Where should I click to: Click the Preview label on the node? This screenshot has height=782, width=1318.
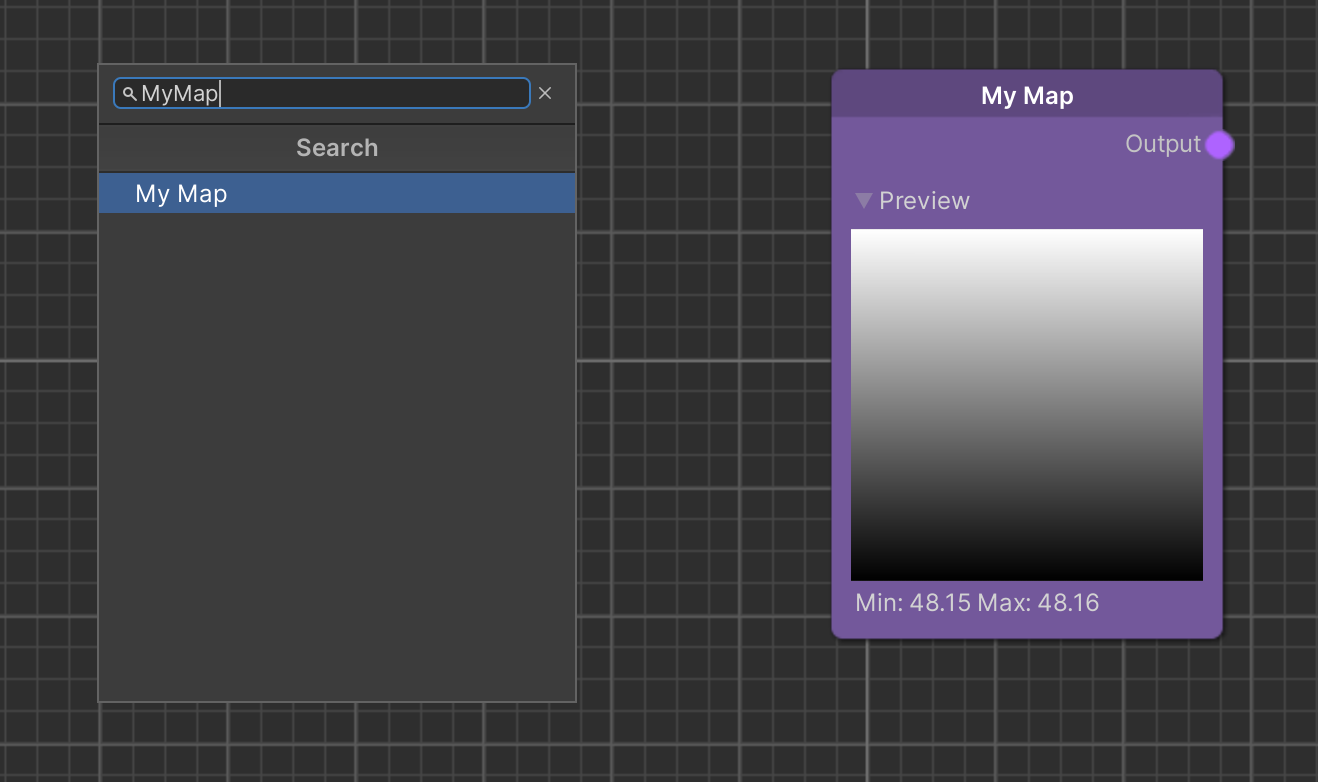tap(924, 201)
